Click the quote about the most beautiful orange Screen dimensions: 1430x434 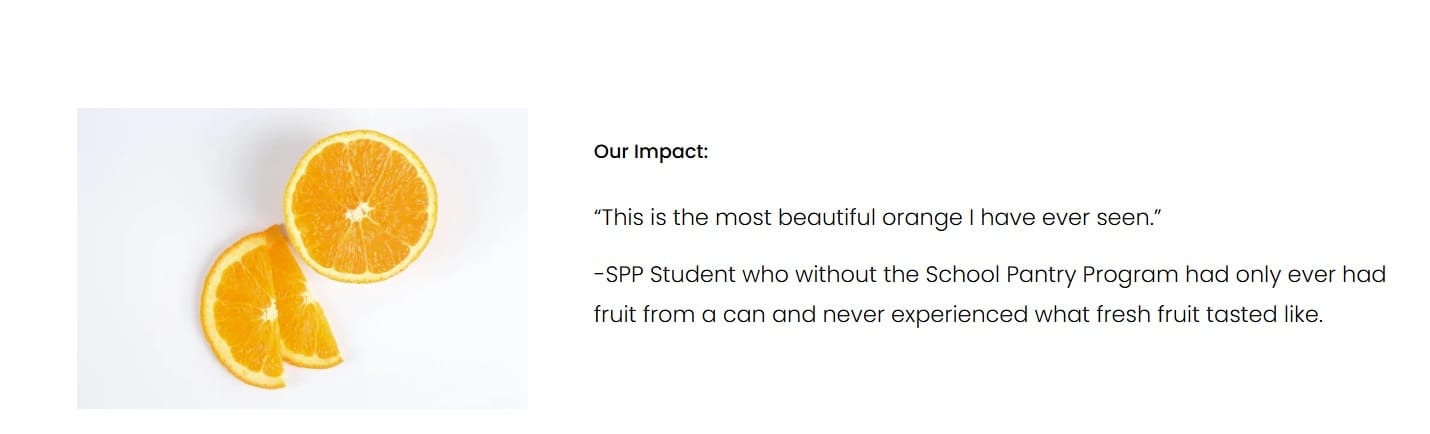tap(877, 218)
